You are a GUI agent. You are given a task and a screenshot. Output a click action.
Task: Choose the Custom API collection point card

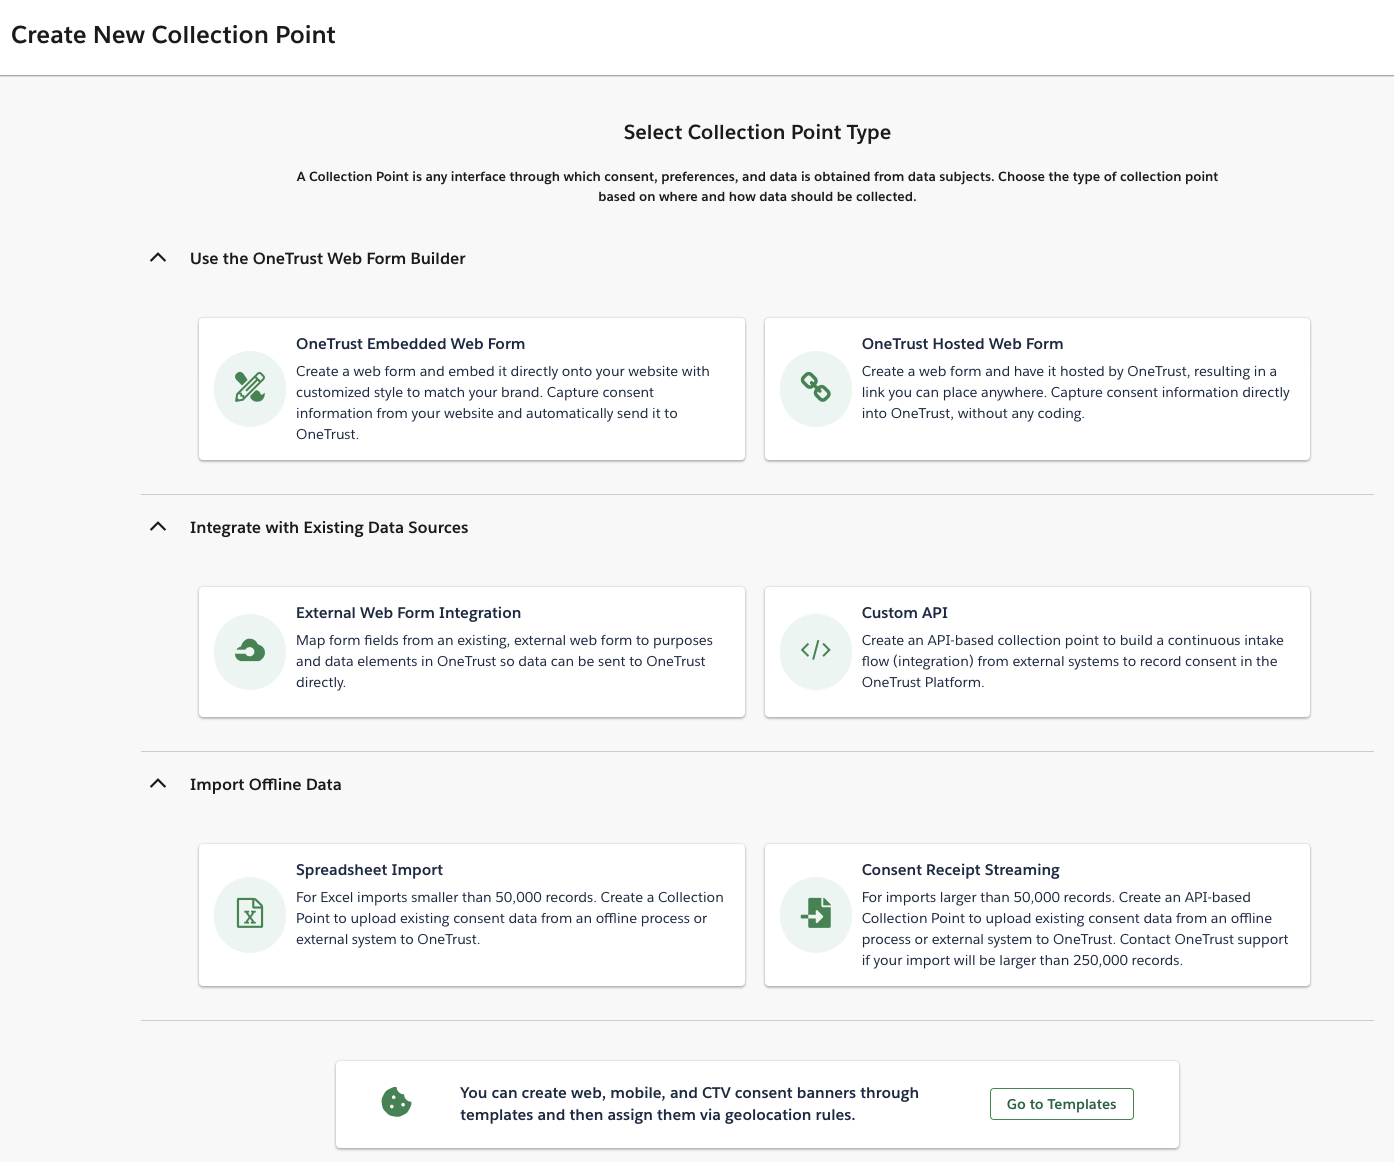point(1037,651)
